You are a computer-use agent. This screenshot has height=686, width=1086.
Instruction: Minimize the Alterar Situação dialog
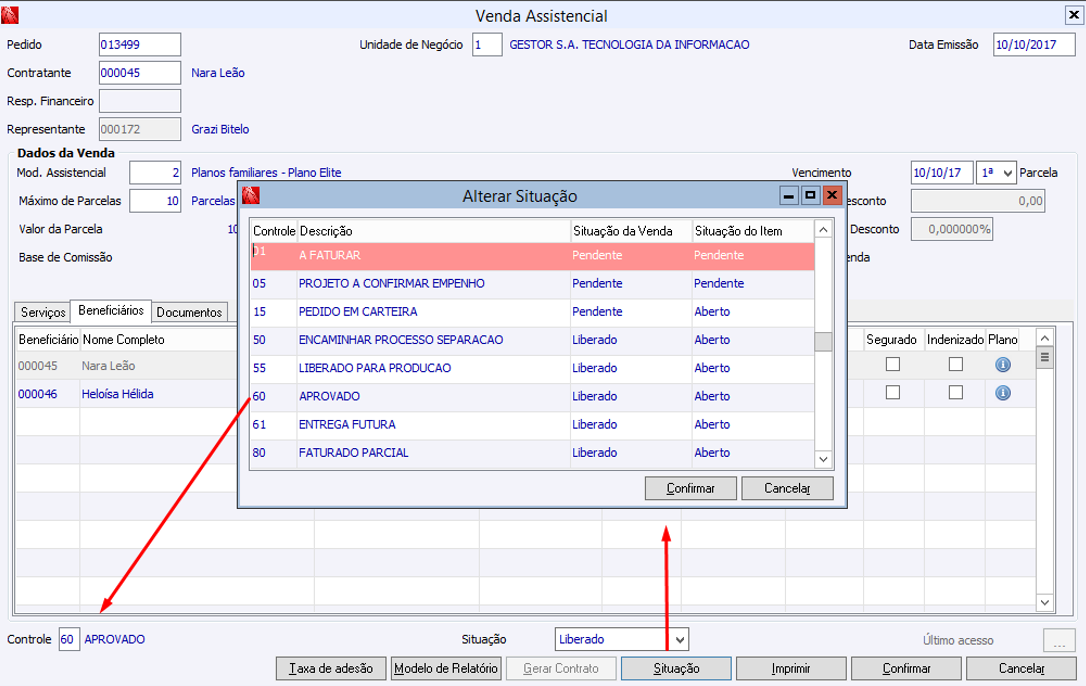(x=788, y=195)
